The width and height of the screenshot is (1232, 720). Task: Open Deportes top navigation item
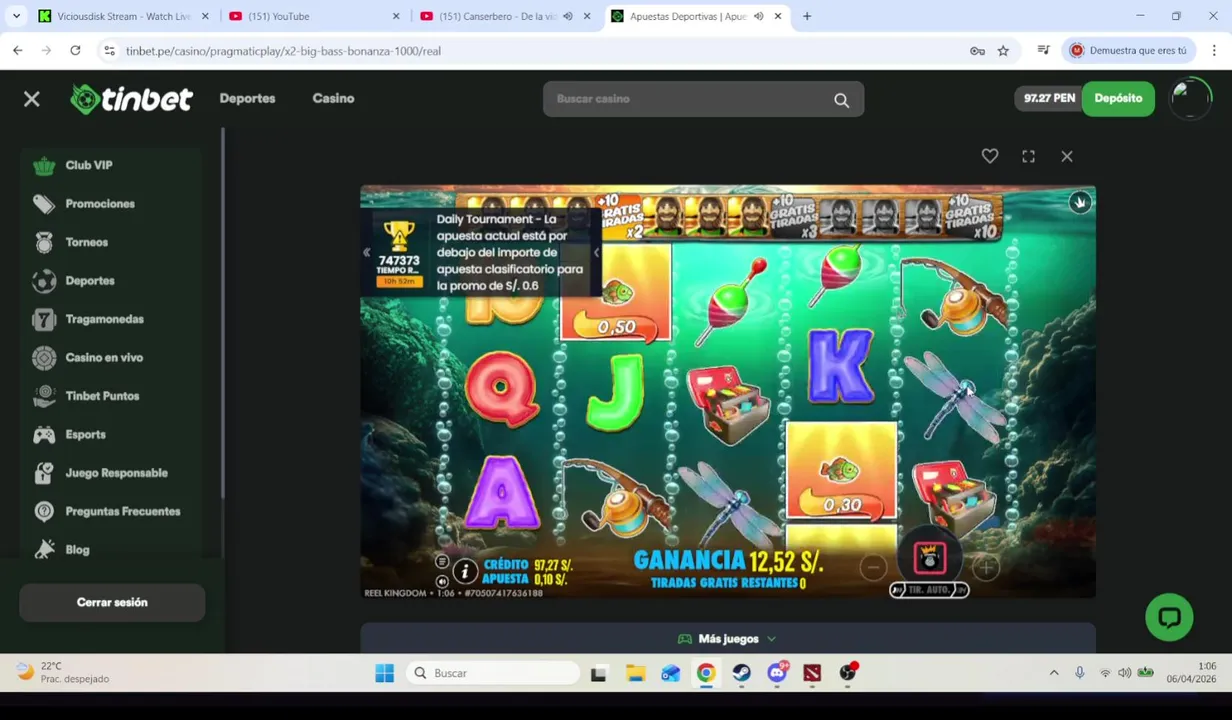(x=247, y=98)
